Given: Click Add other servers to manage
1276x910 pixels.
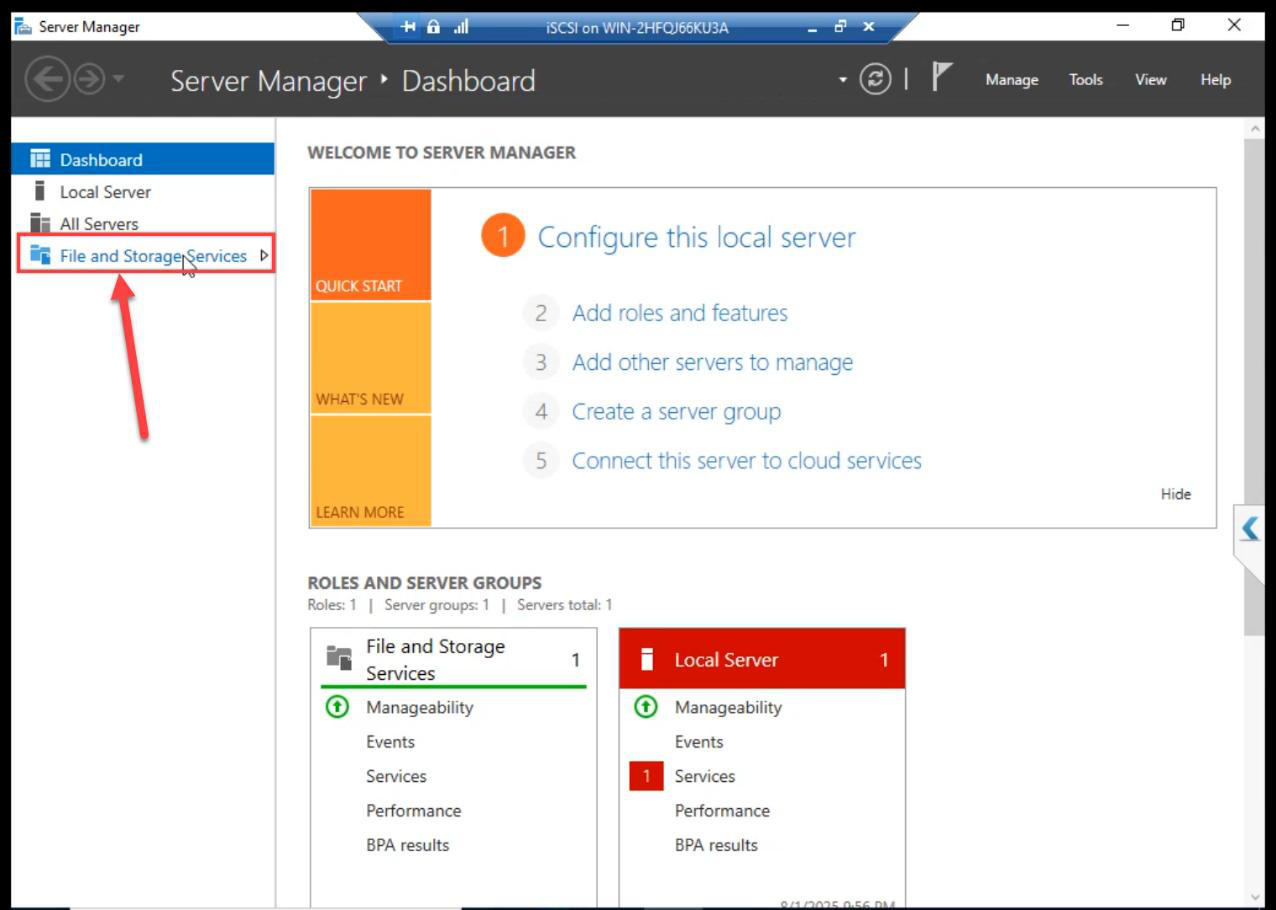Looking at the screenshot, I should 712,362.
